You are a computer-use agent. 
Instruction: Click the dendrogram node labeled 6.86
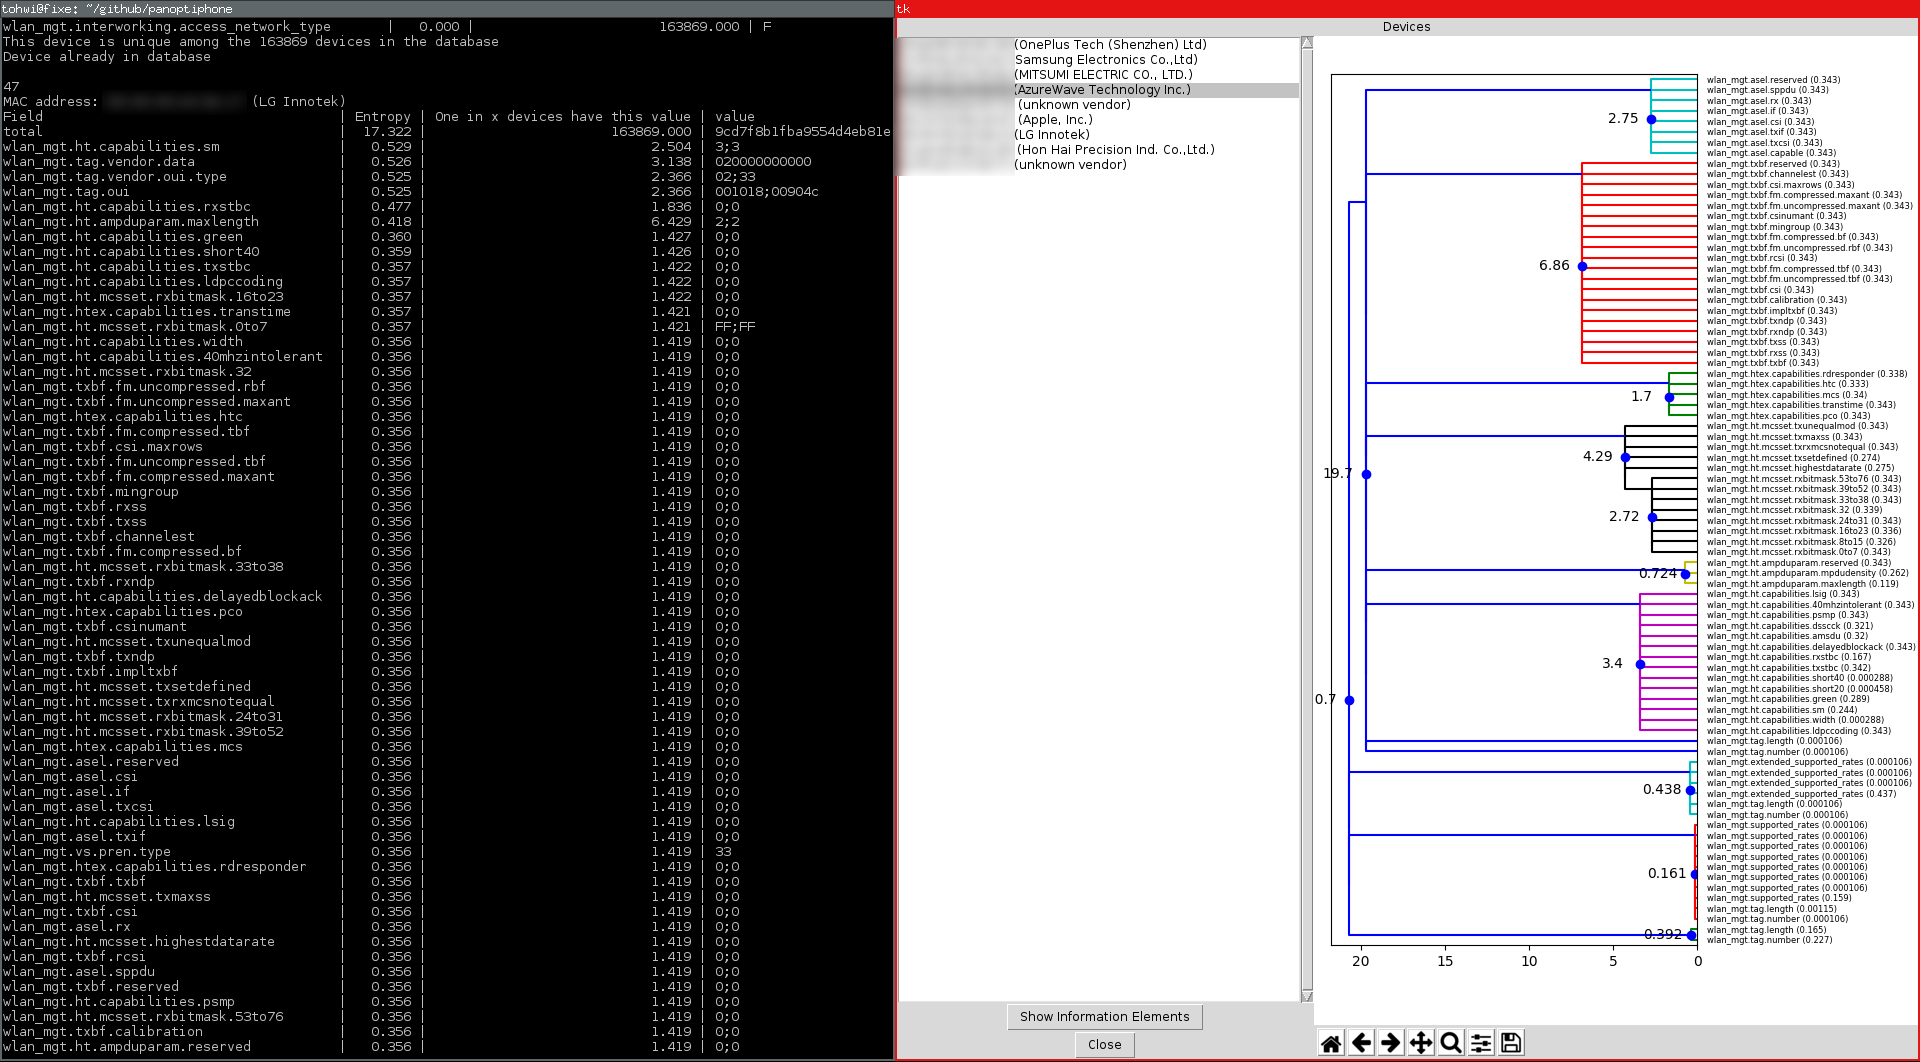pyautogui.click(x=1582, y=266)
